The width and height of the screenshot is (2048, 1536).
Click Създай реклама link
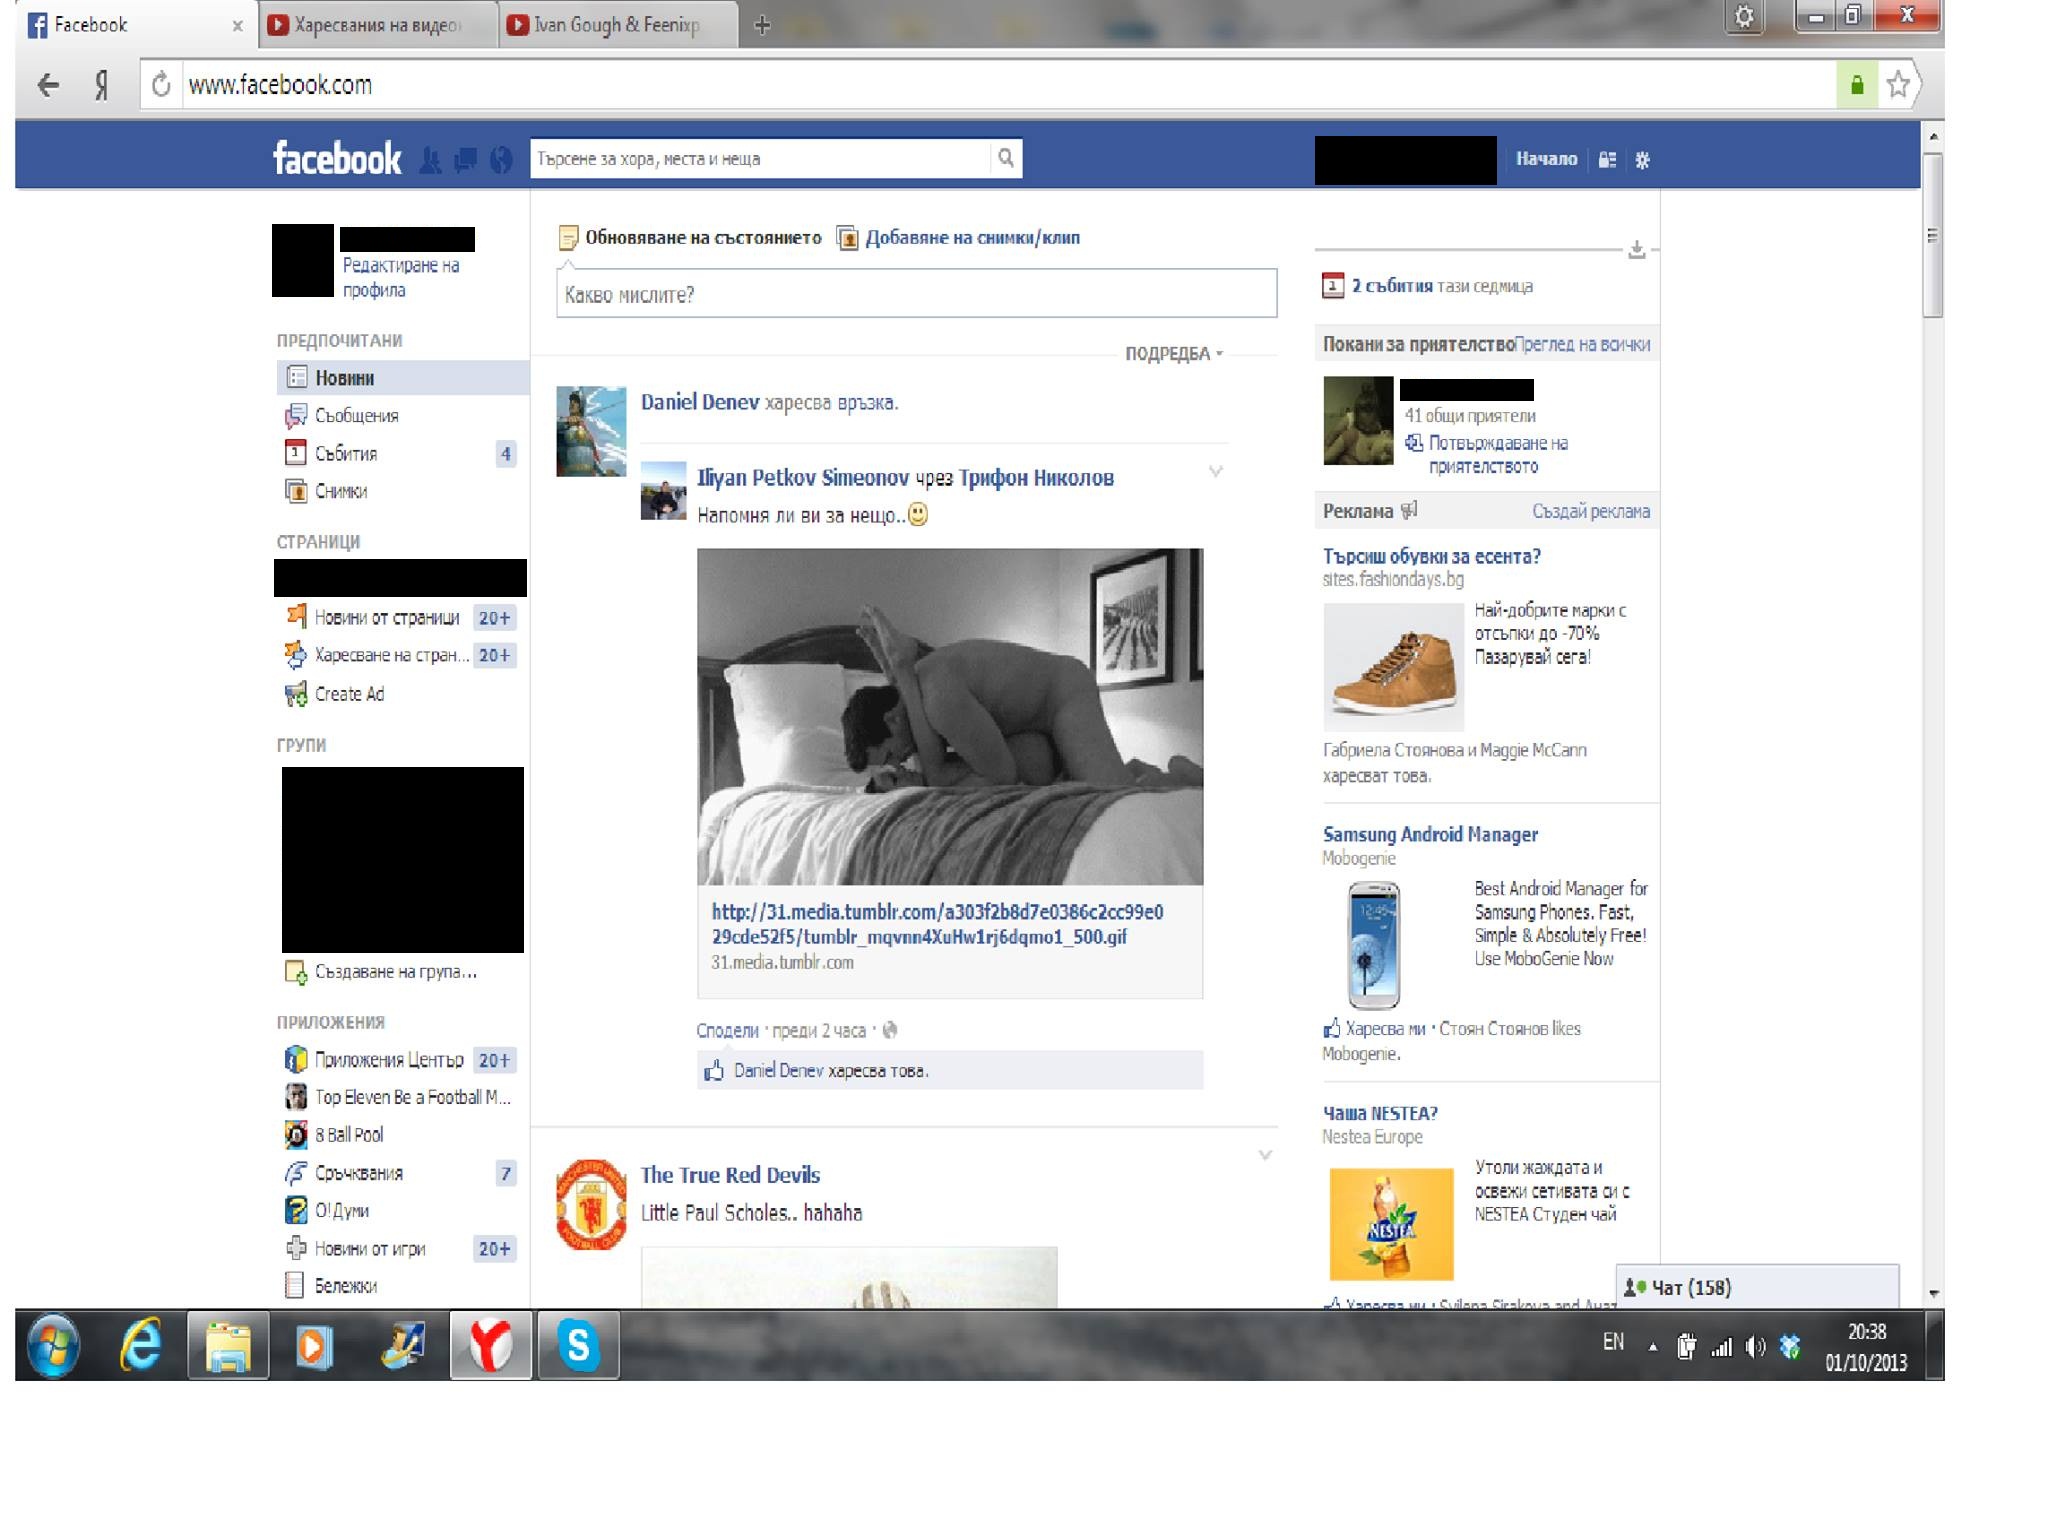coord(1591,512)
